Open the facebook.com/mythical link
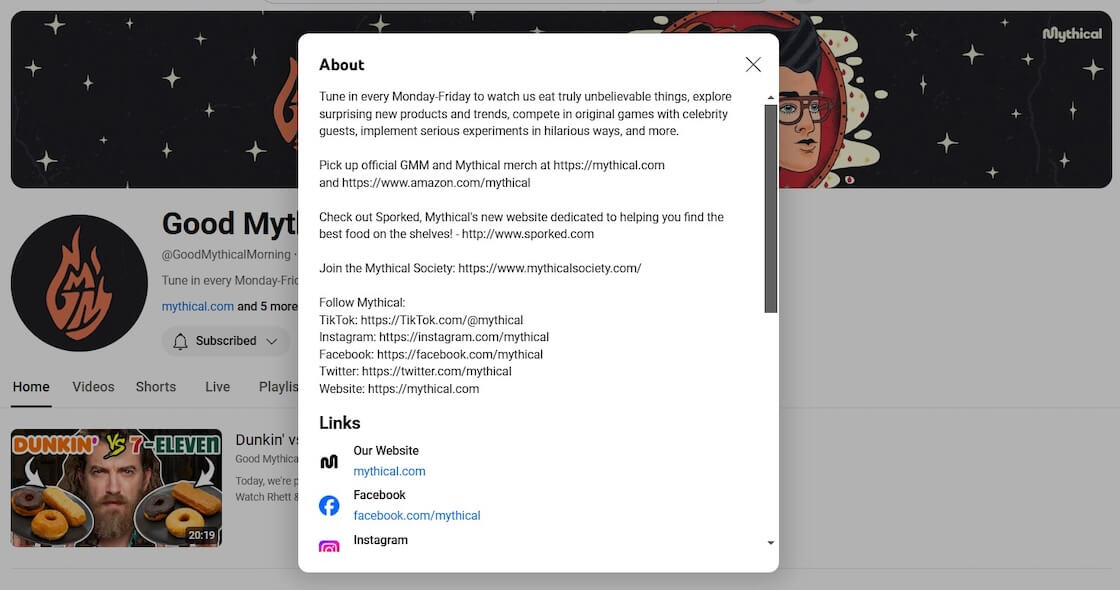Image resolution: width=1120 pixels, height=590 pixels. point(417,515)
